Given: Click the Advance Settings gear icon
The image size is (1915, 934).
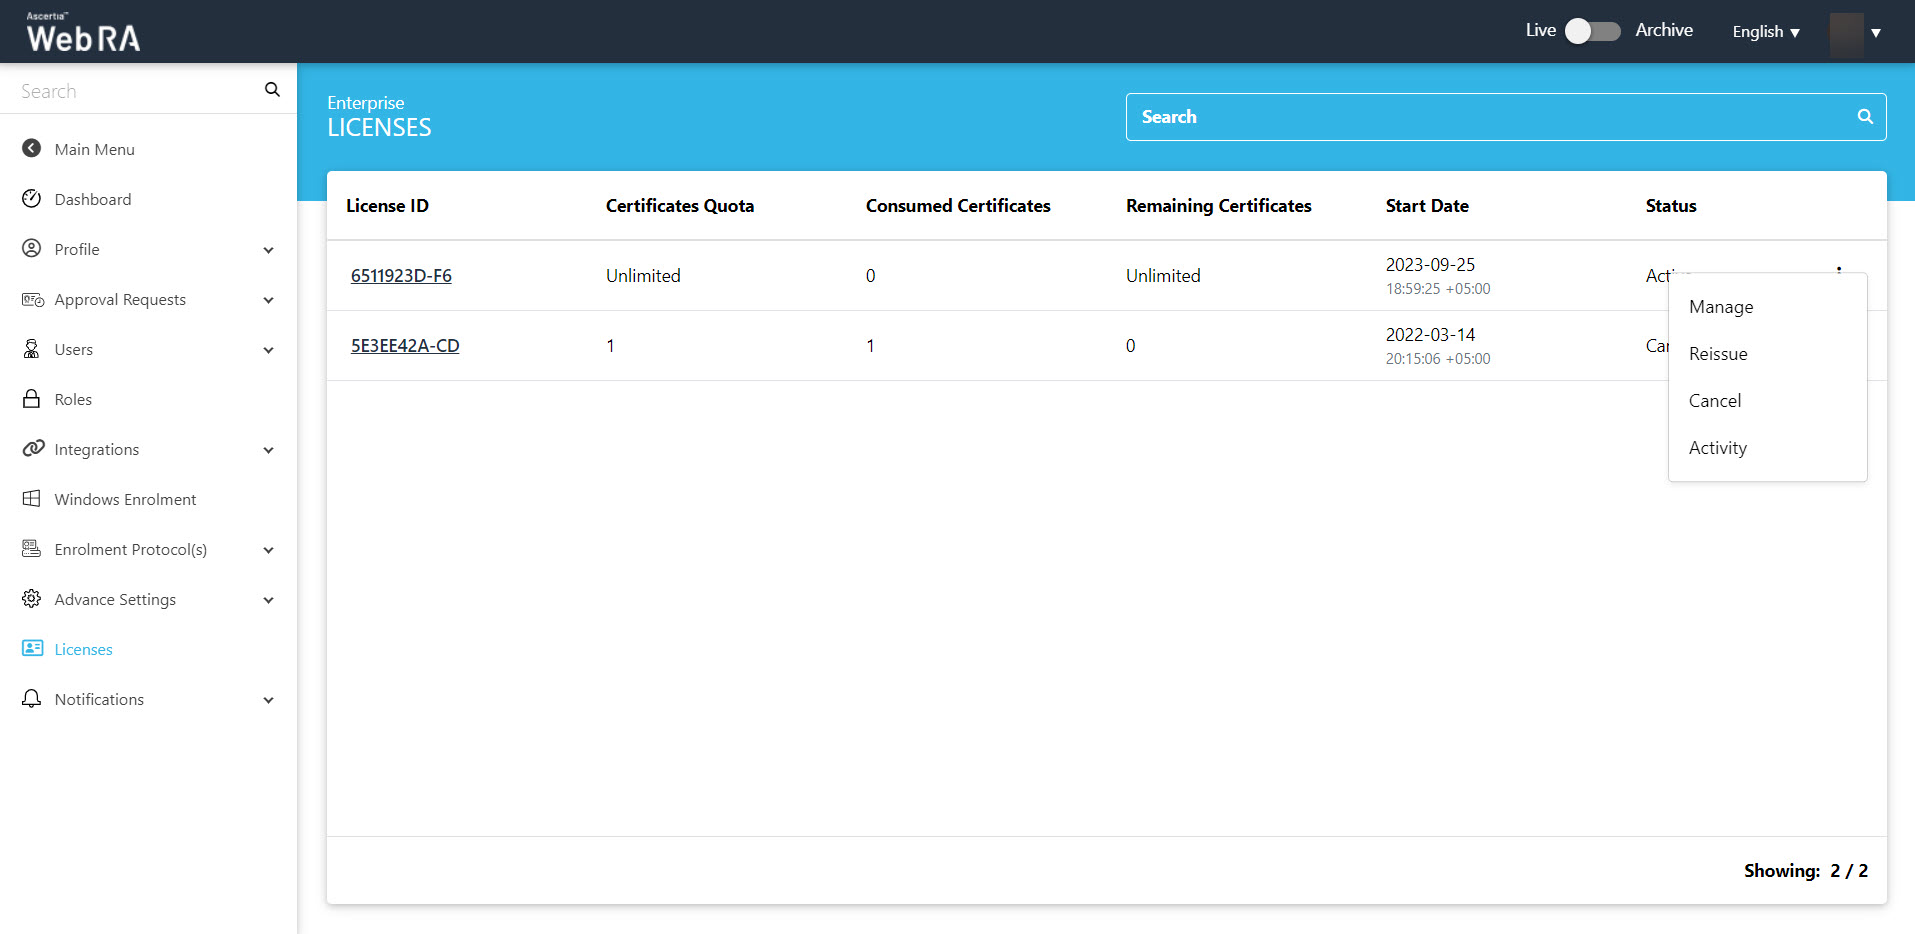Looking at the screenshot, I should (x=32, y=599).
